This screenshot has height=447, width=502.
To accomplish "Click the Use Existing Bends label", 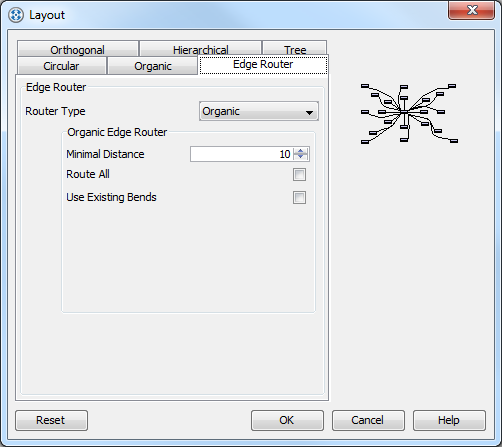I will tap(111, 197).
